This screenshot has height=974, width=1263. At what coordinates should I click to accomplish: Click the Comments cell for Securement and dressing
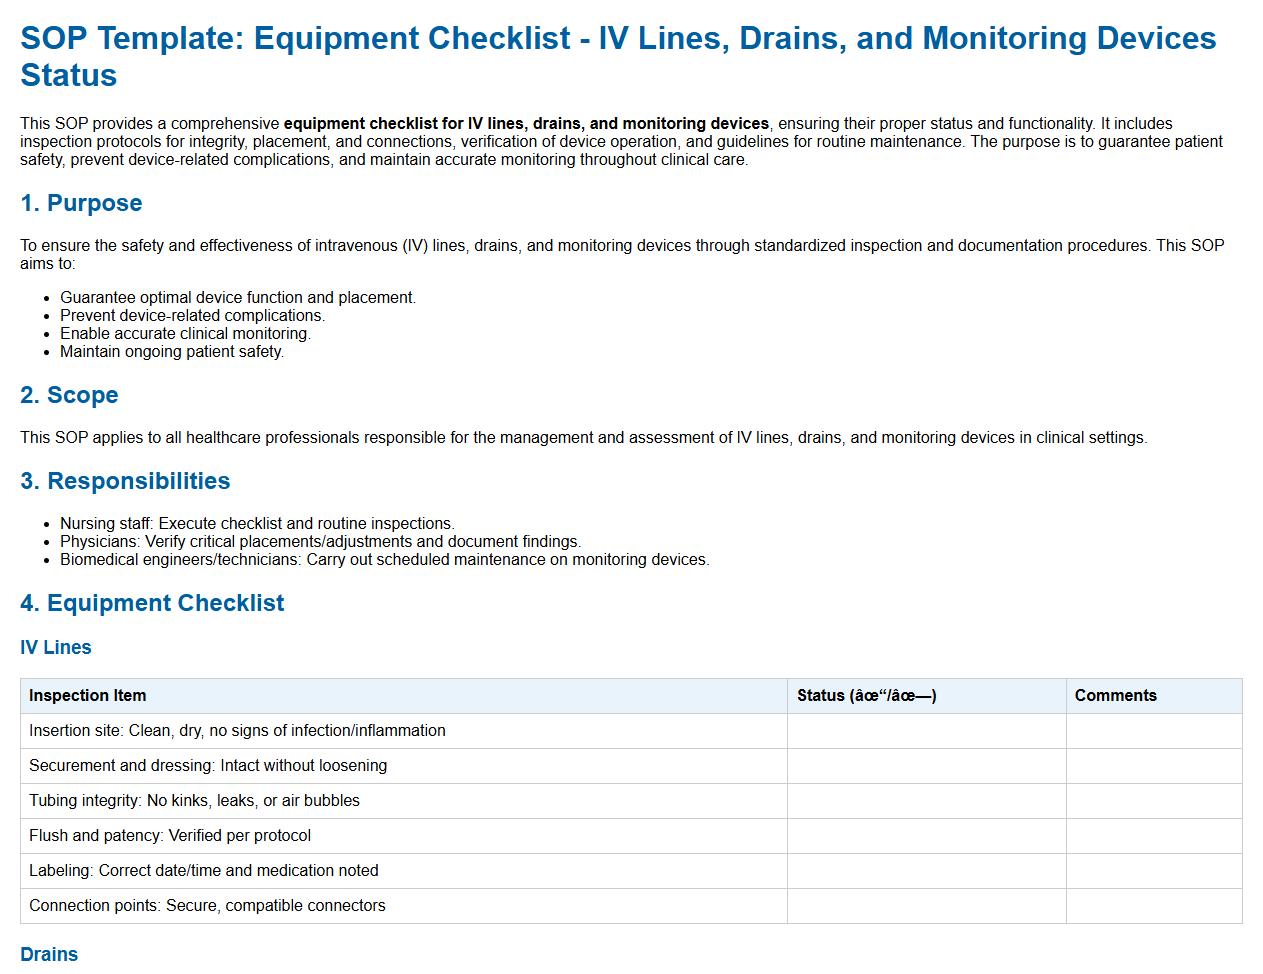coord(1154,766)
